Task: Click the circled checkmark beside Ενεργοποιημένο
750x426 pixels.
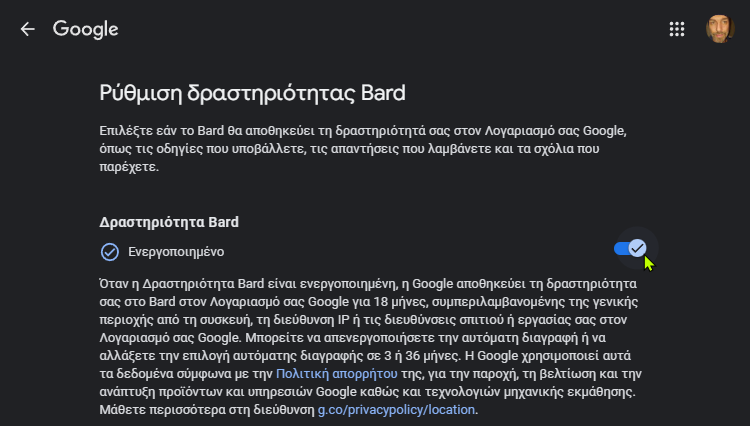Action: pyautogui.click(x=110, y=252)
